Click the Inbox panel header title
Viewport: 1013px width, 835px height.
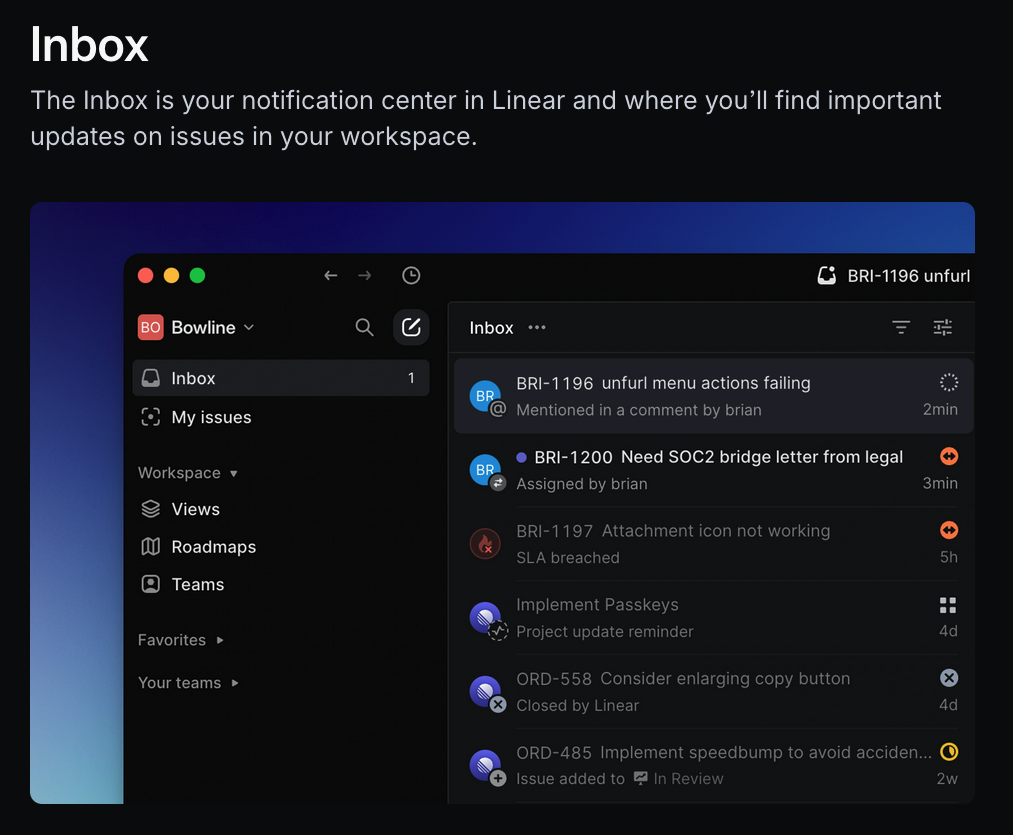click(x=491, y=328)
